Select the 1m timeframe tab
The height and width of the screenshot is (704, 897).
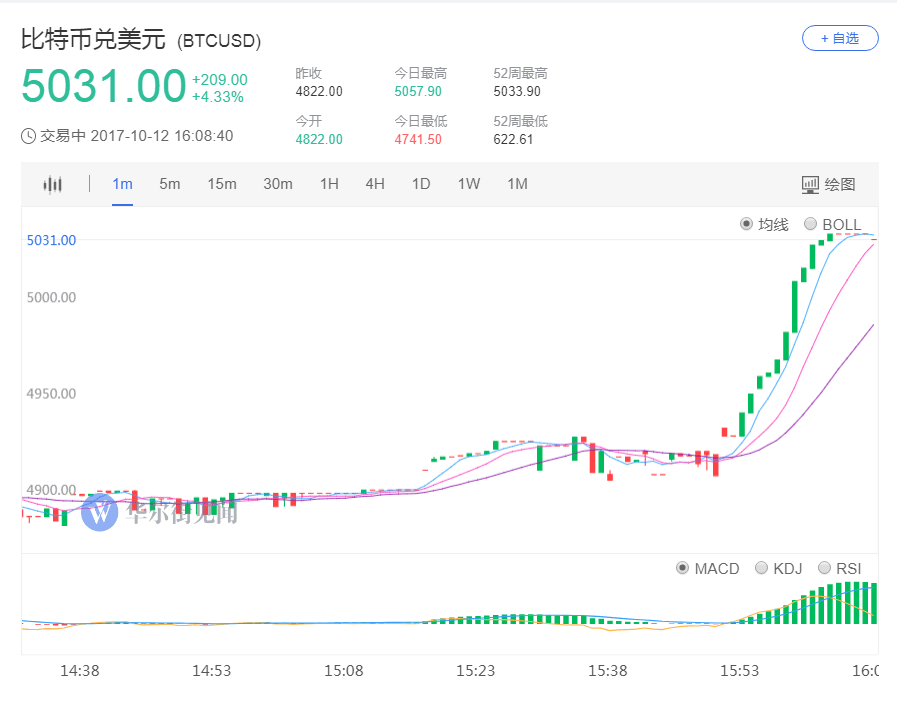tap(122, 184)
